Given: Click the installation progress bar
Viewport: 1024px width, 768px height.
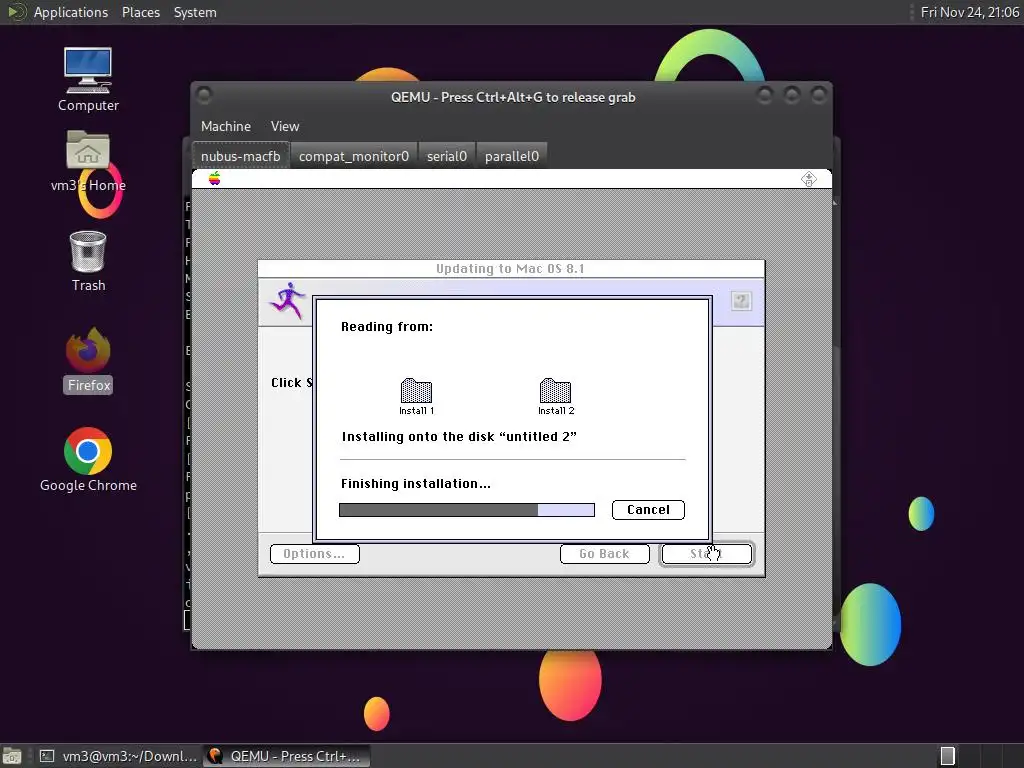Looking at the screenshot, I should [467, 509].
